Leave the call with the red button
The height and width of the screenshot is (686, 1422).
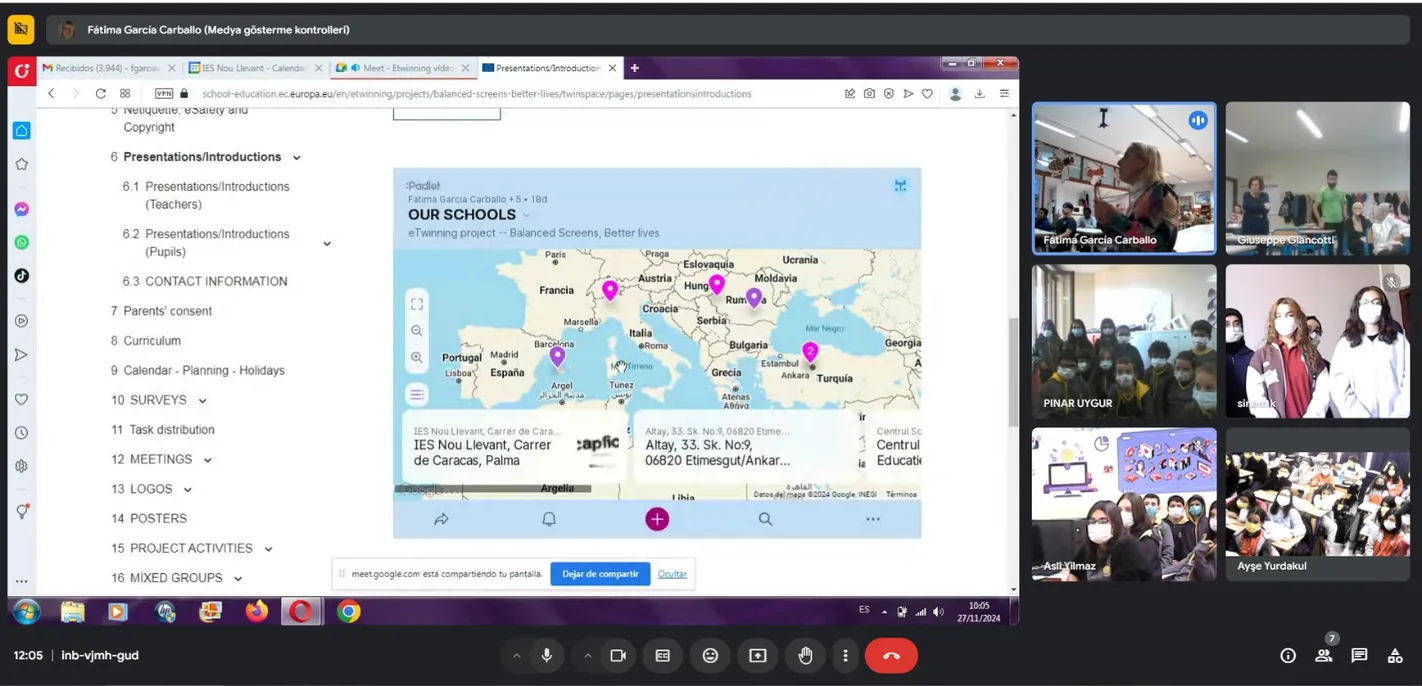pos(891,656)
